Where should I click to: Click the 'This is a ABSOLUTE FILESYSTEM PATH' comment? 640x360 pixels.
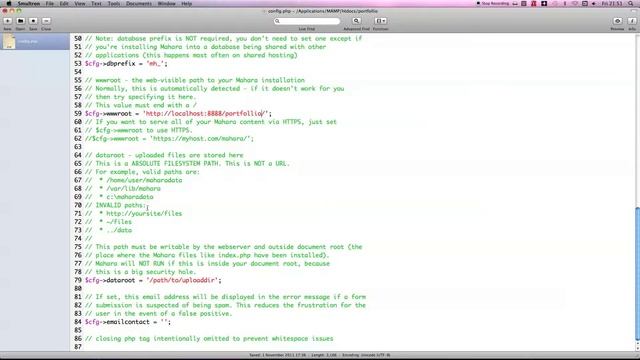pos(187,164)
